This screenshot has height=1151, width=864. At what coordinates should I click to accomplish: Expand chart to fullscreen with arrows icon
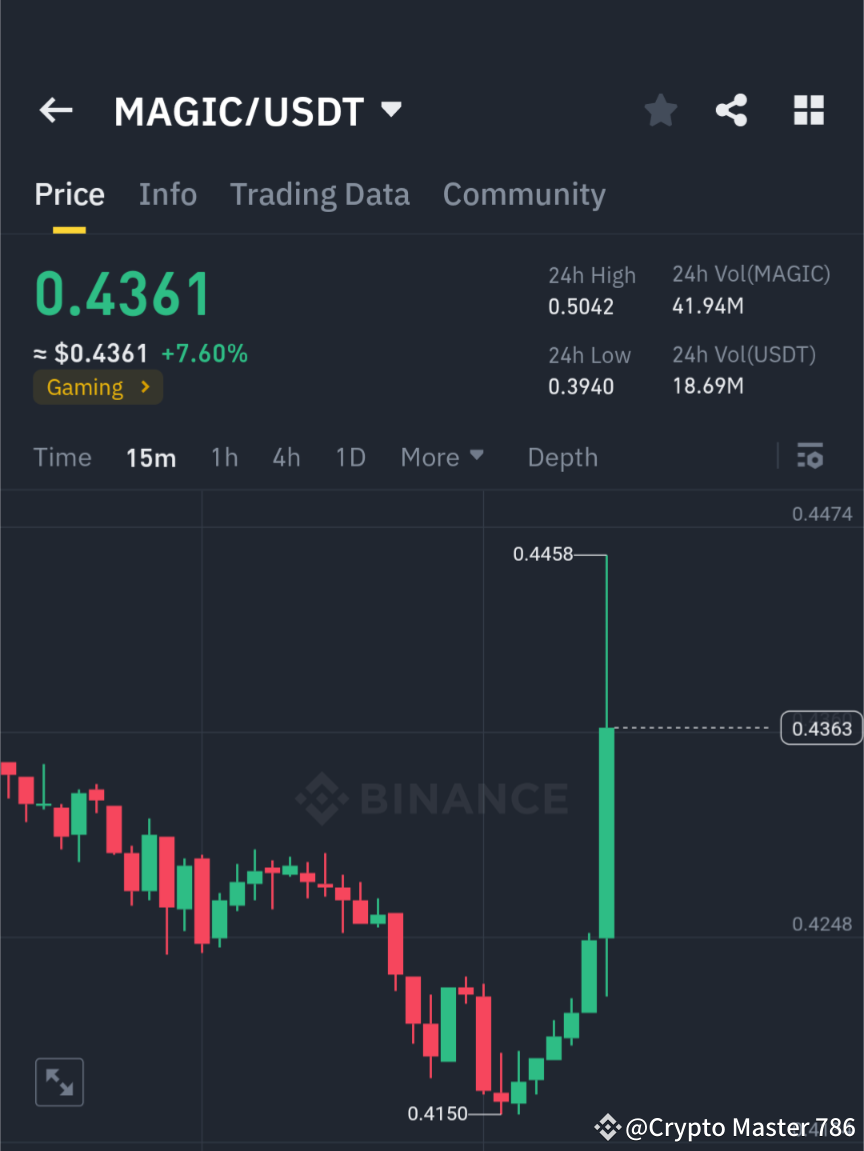59,1081
